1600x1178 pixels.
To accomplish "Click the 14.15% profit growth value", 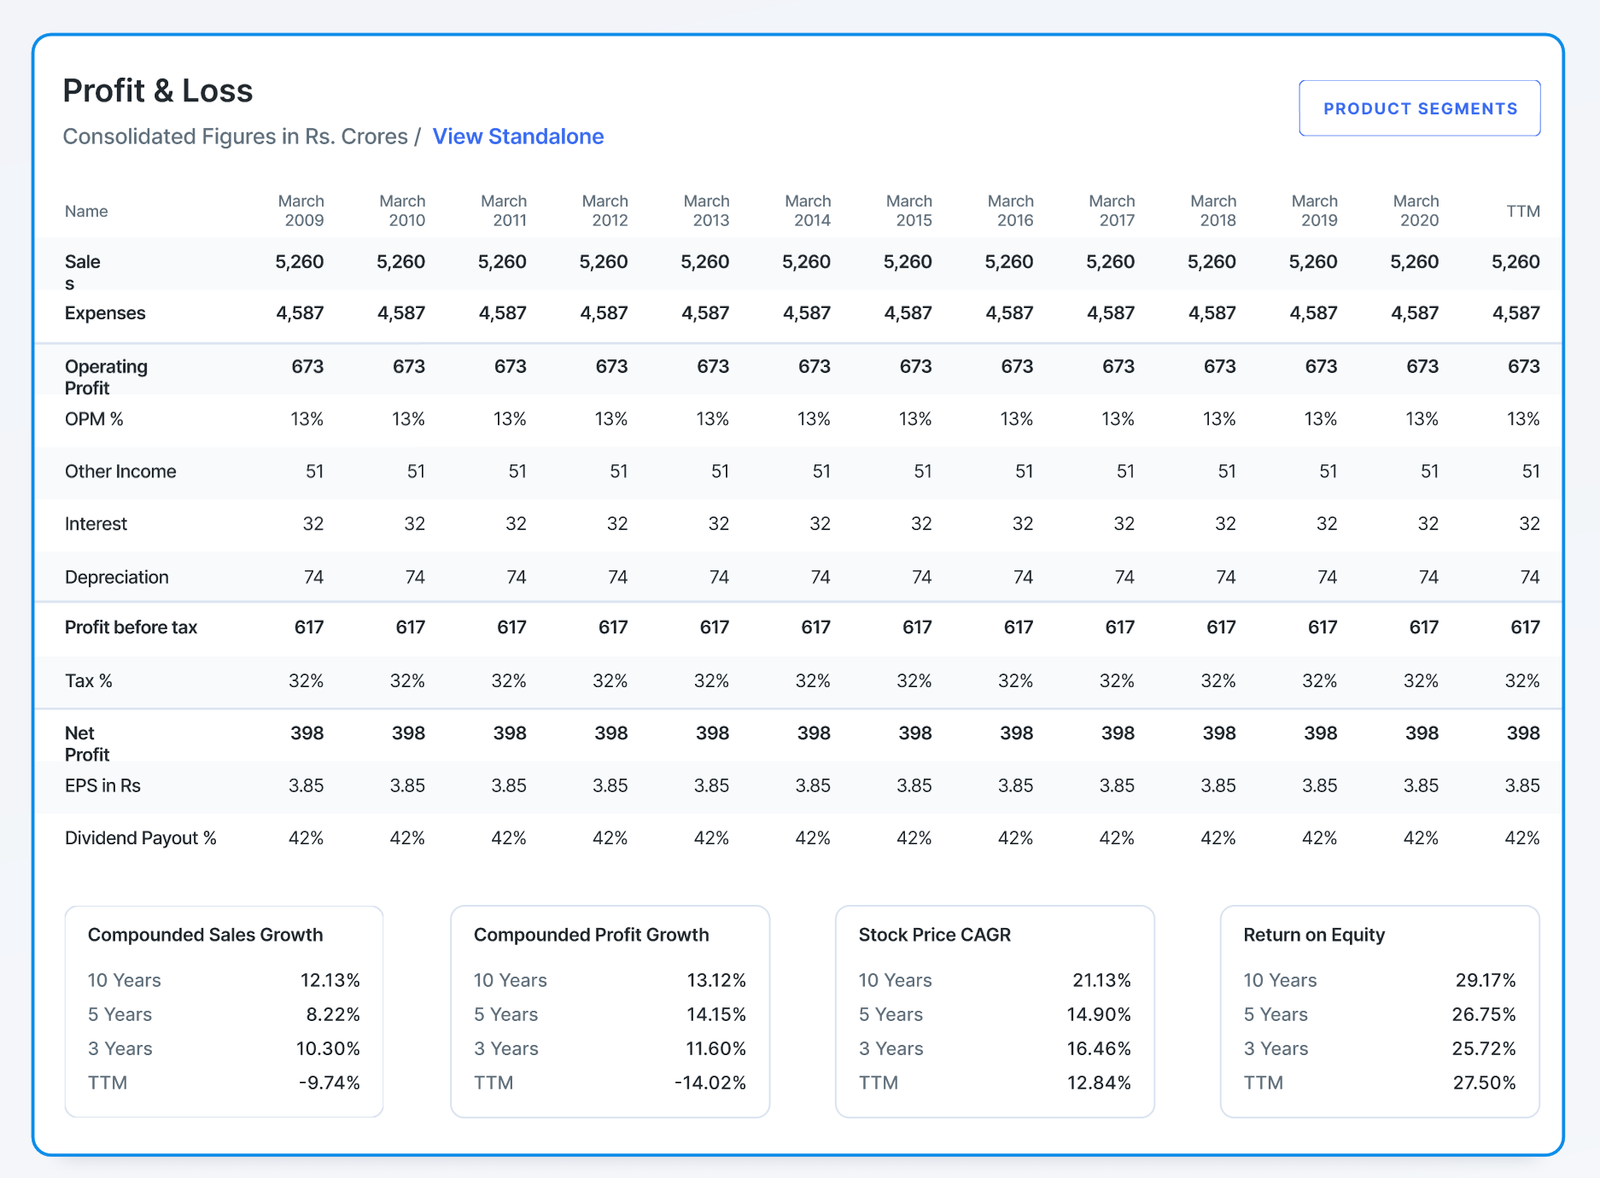I will coord(716,1014).
